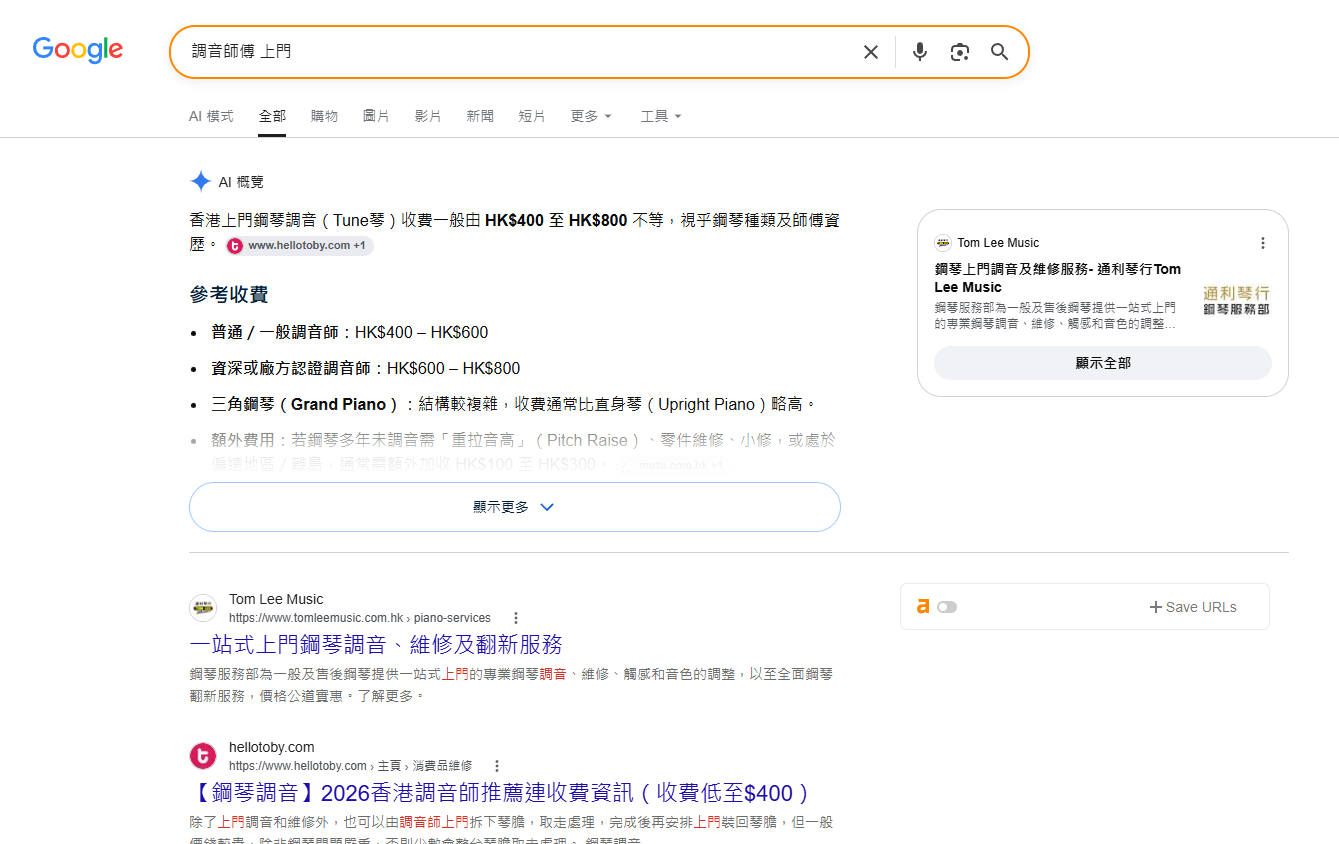Click hellotoby.com 主頁 消費品維修 breadcrumb
The height and width of the screenshot is (844, 1339).
click(351, 766)
